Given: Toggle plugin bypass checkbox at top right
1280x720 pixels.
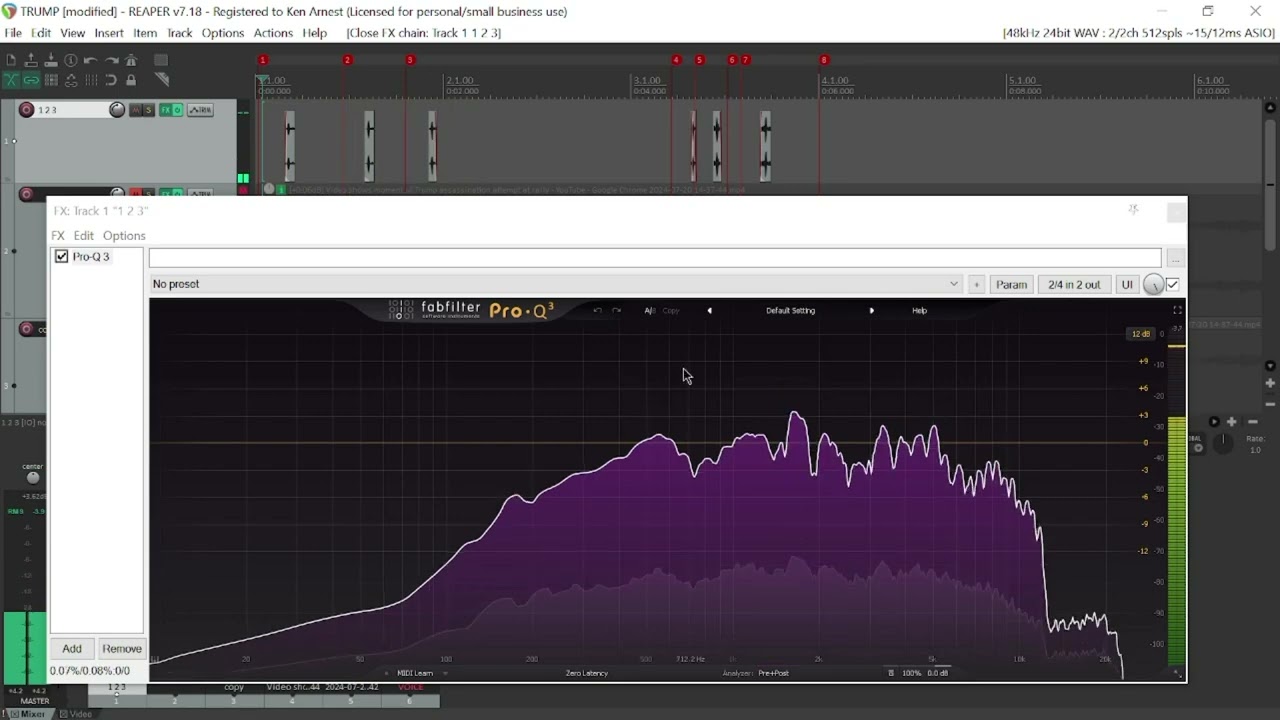Looking at the screenshot, I should 1173,285.
